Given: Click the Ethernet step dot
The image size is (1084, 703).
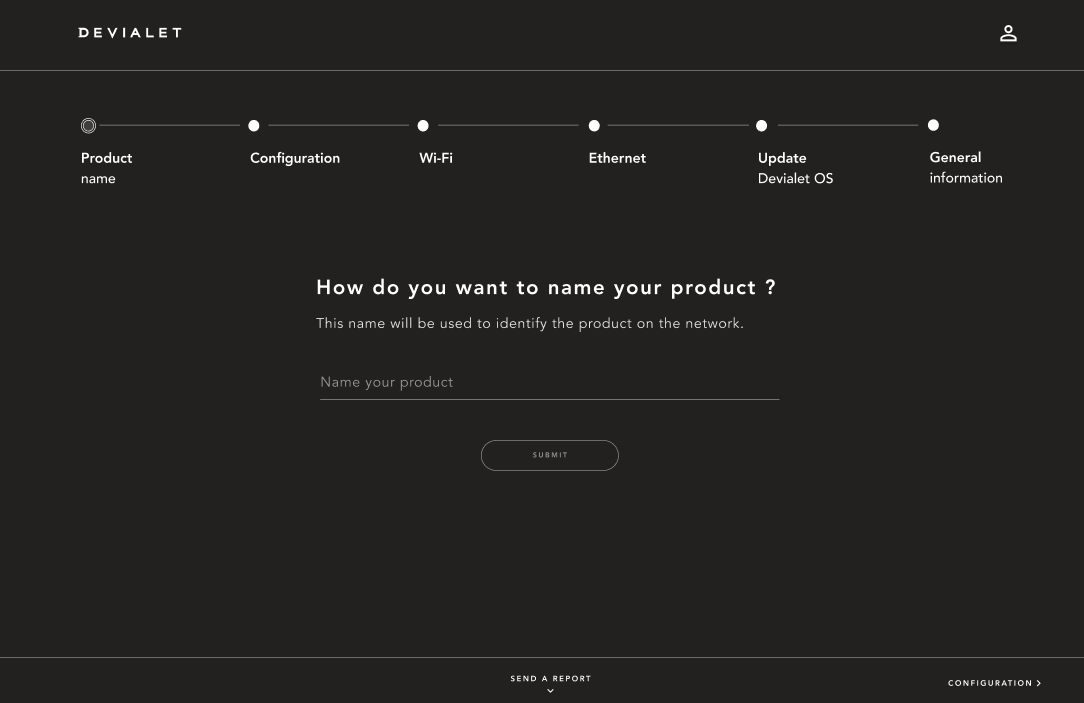Looking at the screenshot, I should [x=594, y=126].
